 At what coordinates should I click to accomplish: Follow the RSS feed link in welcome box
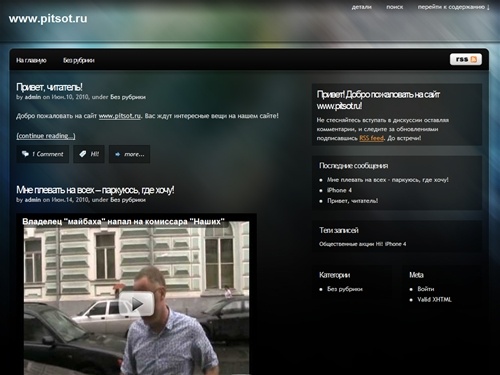pyautogui.click(x=371, y=138)
